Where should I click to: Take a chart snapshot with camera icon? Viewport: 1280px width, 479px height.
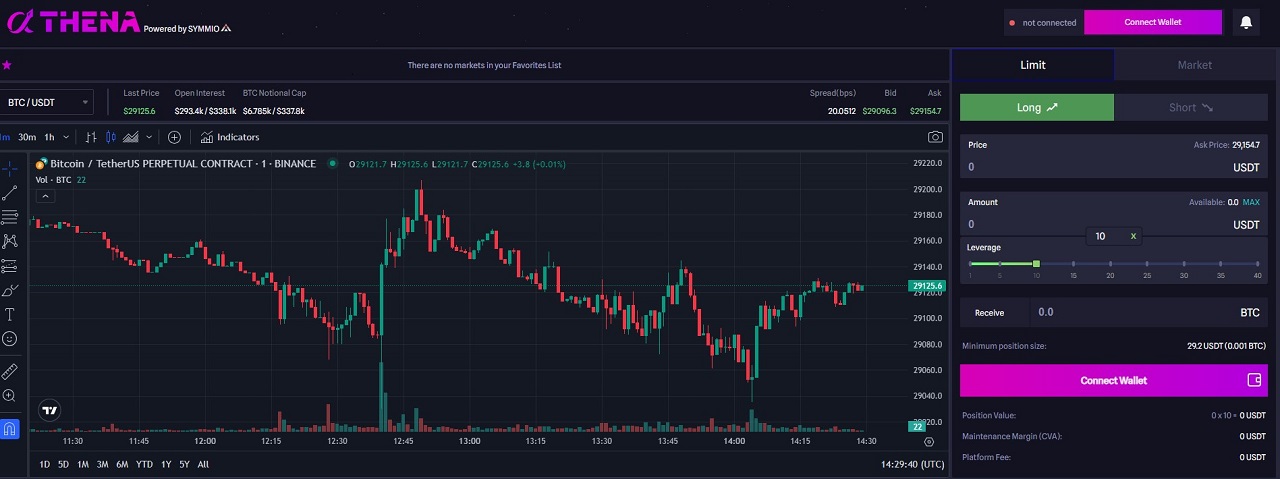pyautogui.click(x=935, y=137)
